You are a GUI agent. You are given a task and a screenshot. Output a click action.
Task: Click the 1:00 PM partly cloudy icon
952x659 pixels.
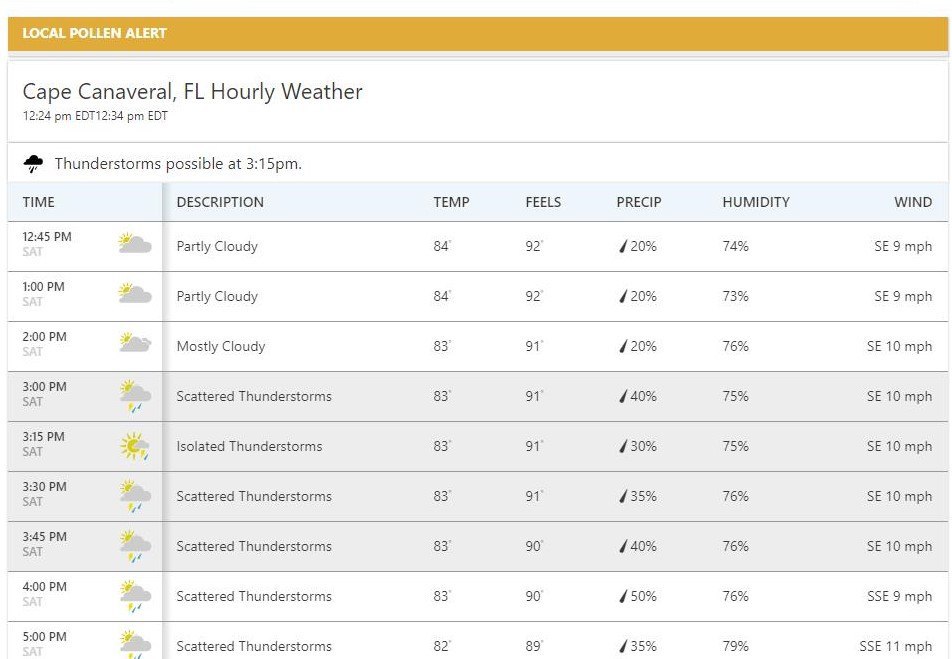point(135,293)
